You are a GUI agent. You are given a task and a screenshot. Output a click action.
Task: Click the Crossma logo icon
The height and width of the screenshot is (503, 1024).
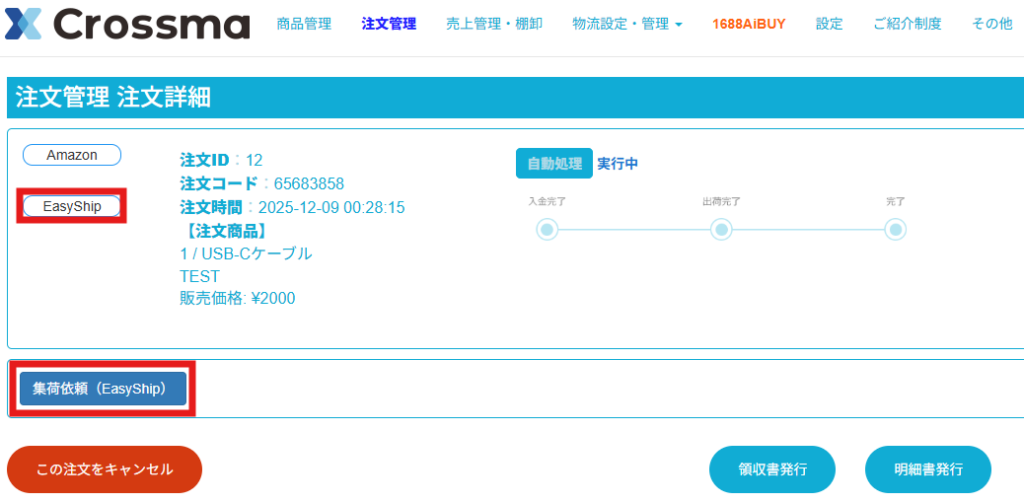[x=22, y=24]
